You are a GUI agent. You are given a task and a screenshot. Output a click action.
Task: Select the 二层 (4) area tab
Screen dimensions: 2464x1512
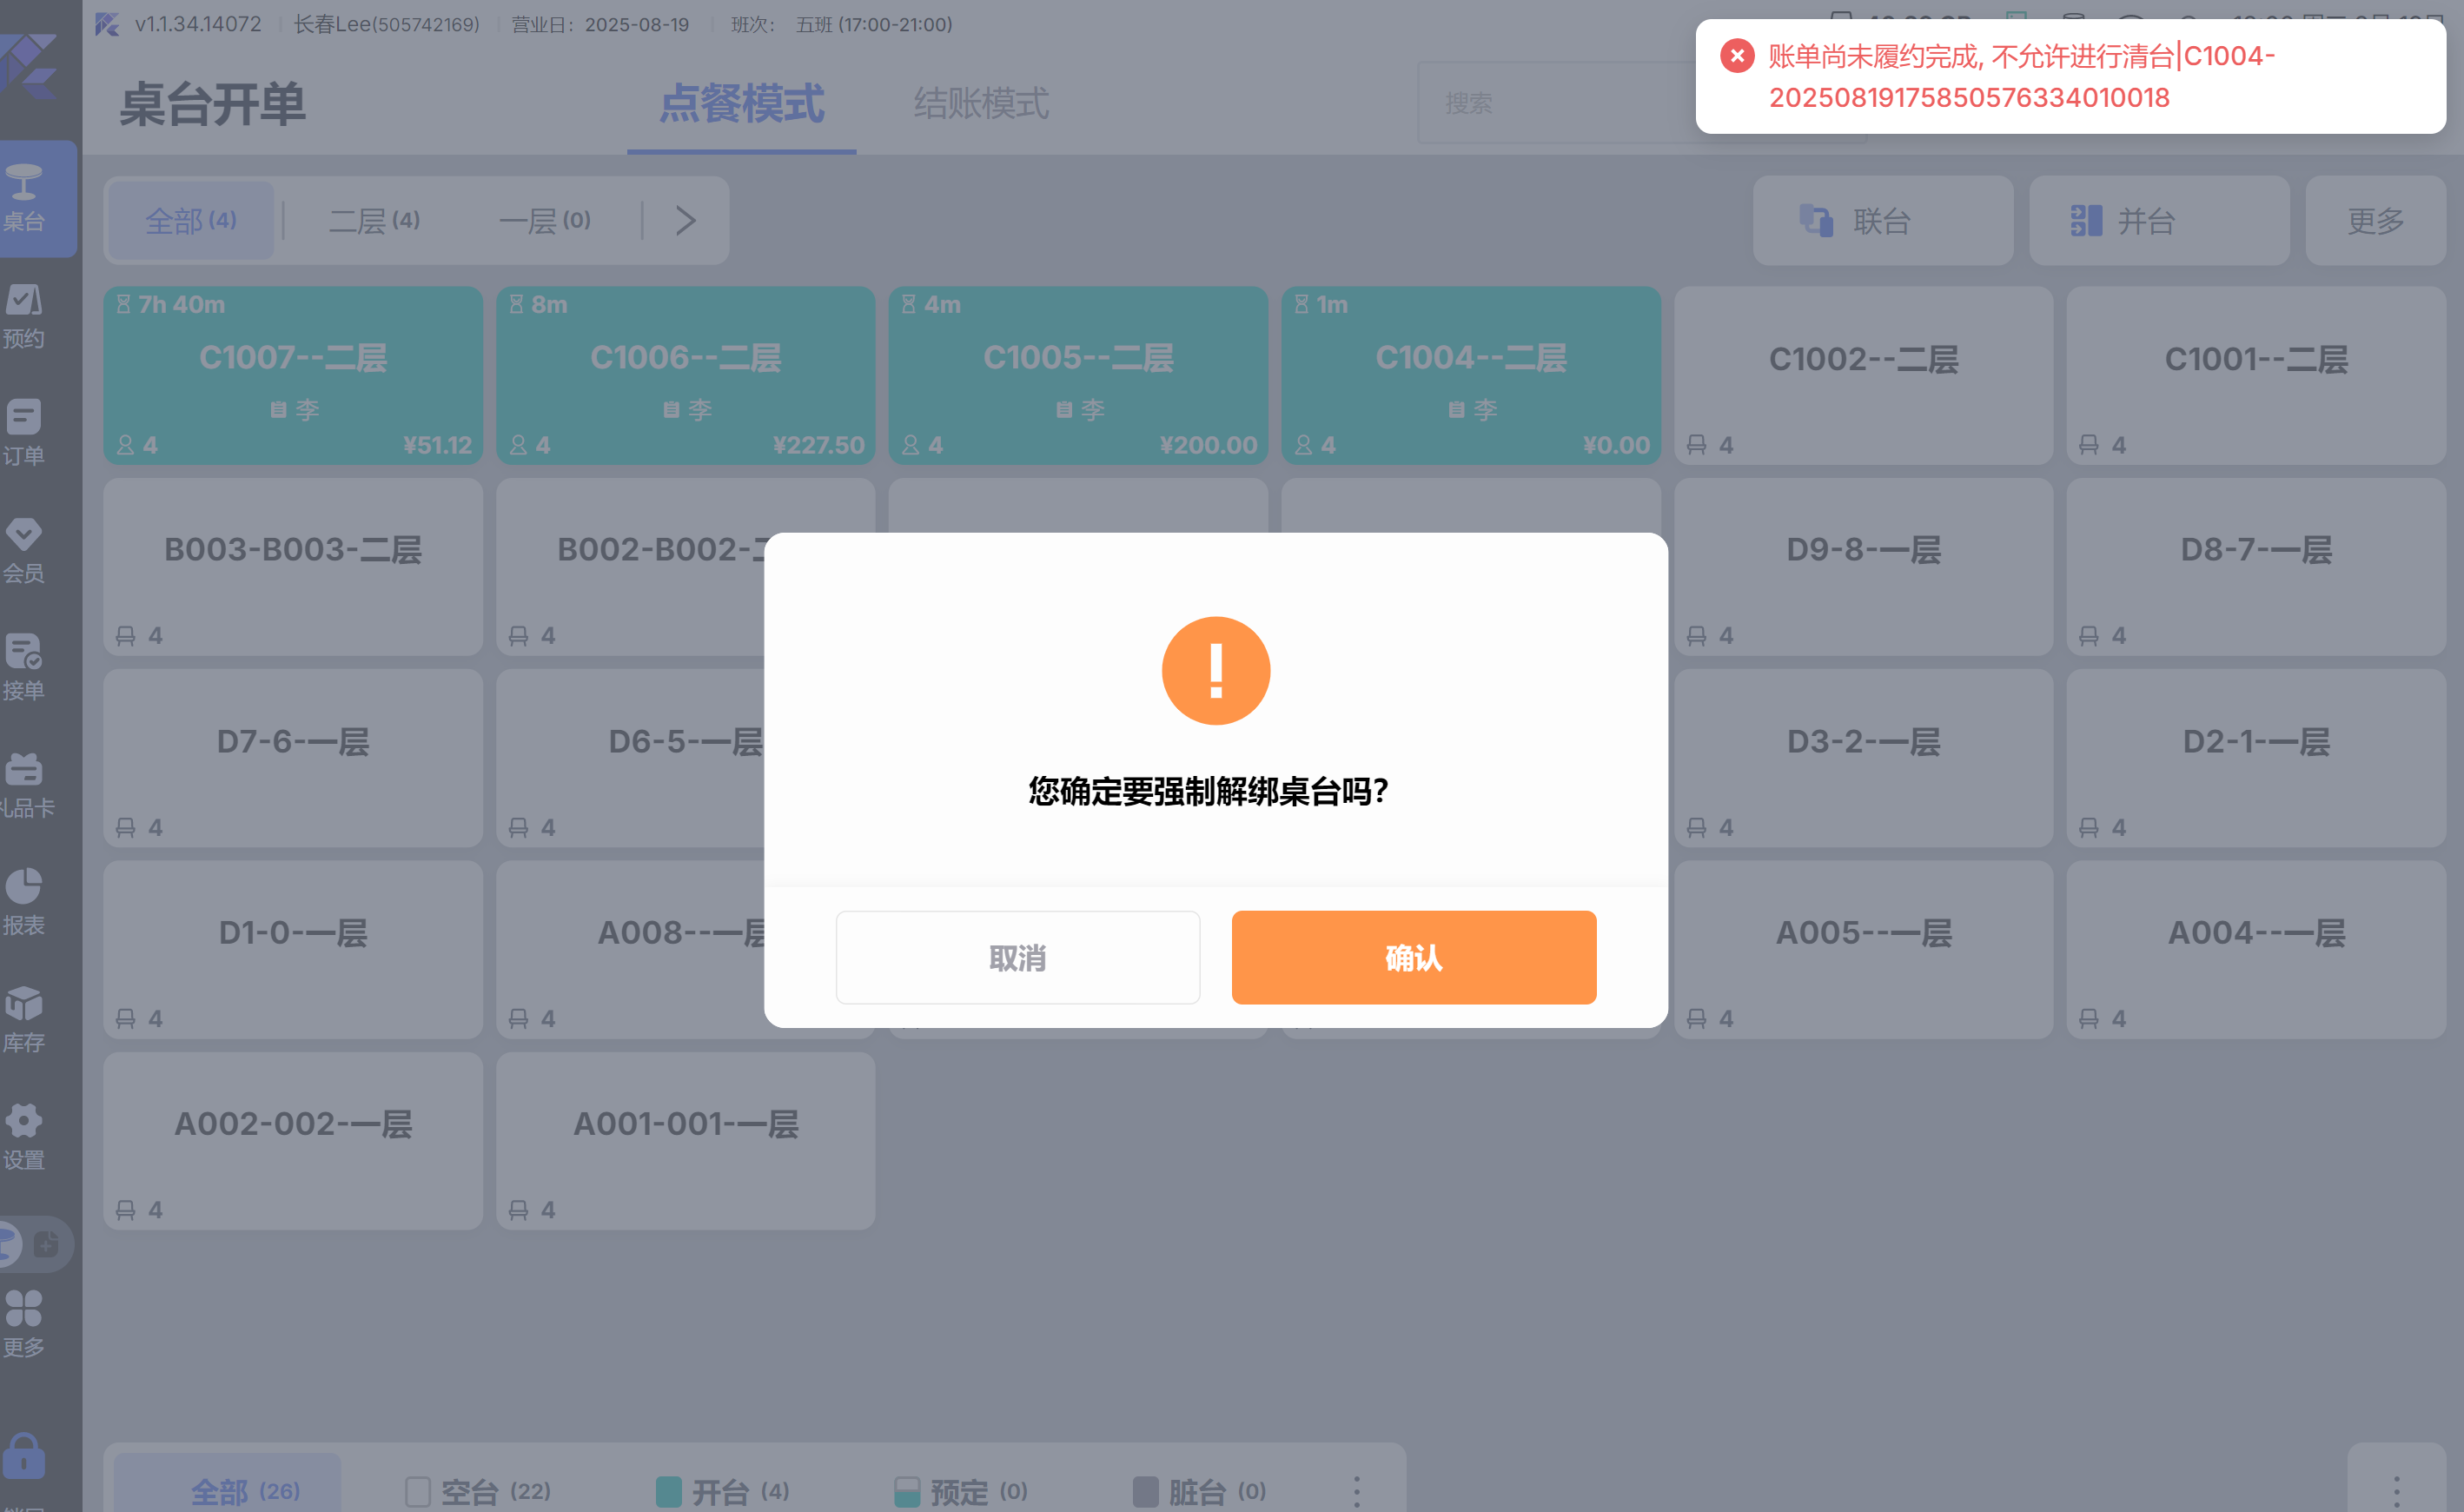(374, 220)
